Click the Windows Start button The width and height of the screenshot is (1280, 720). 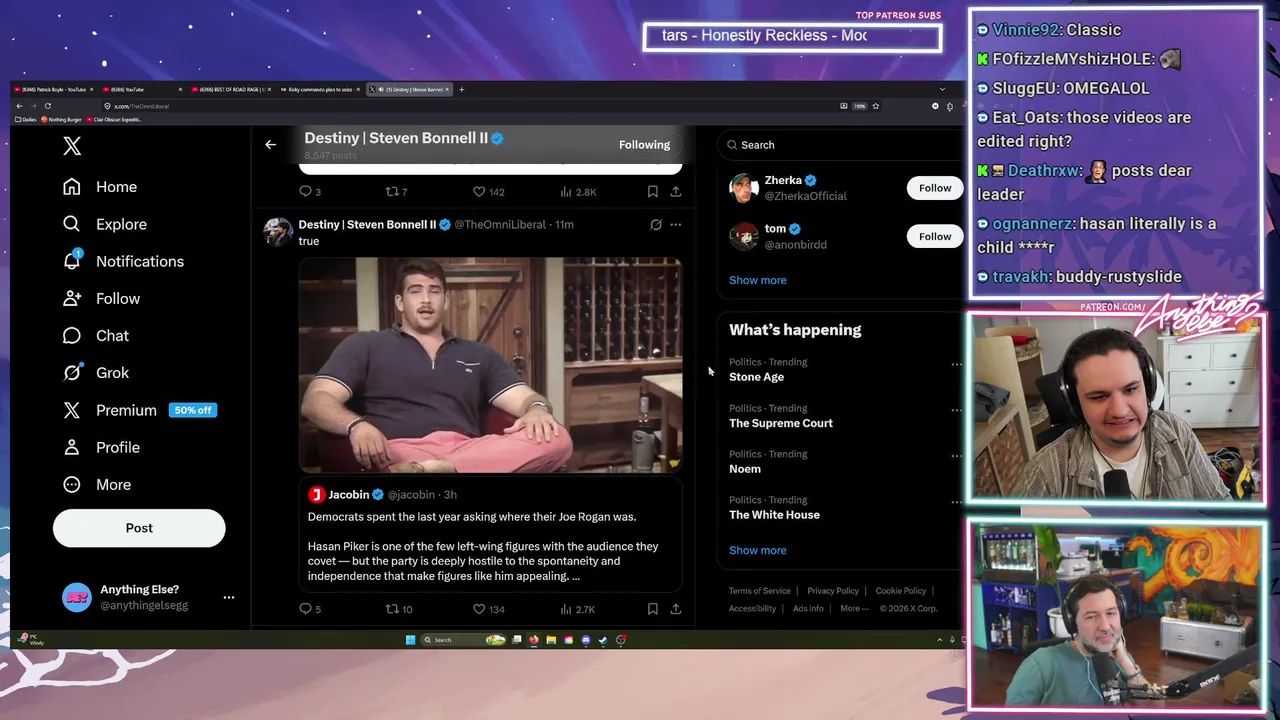click(x=410, y=640)
